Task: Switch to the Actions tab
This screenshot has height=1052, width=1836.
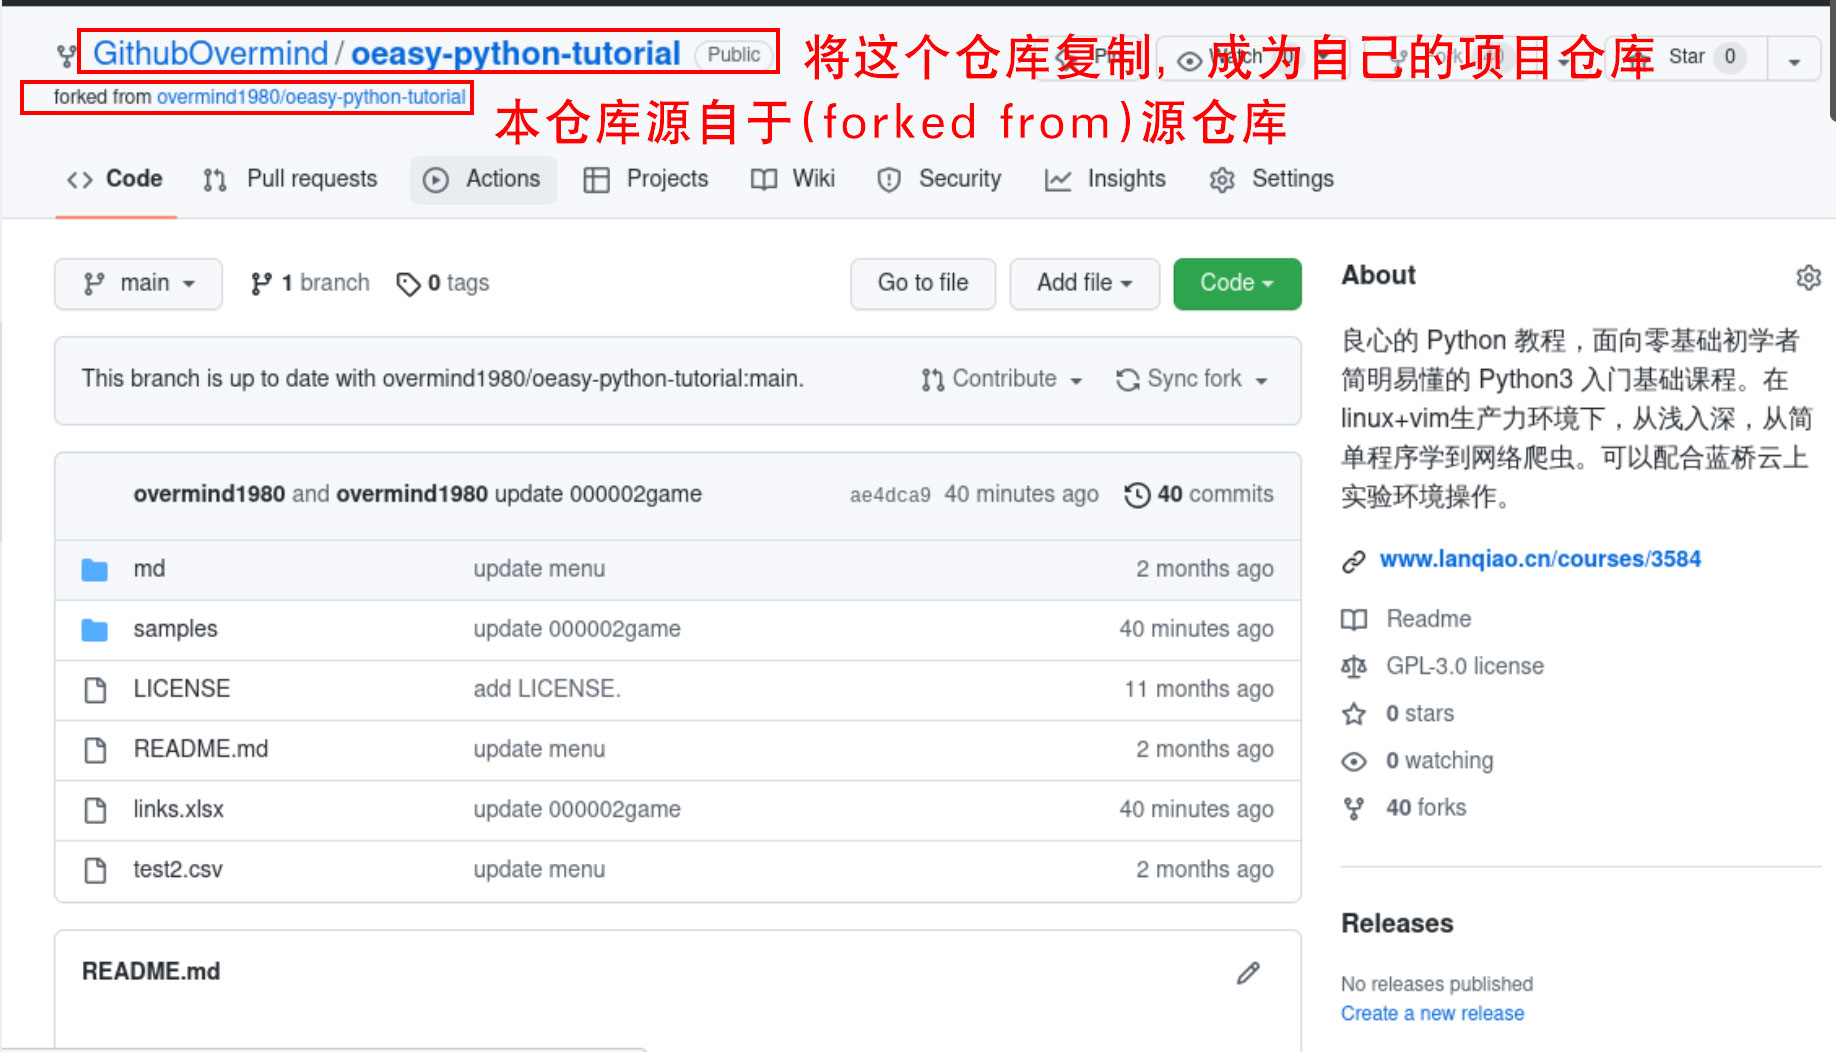Action: pos(483,179)
